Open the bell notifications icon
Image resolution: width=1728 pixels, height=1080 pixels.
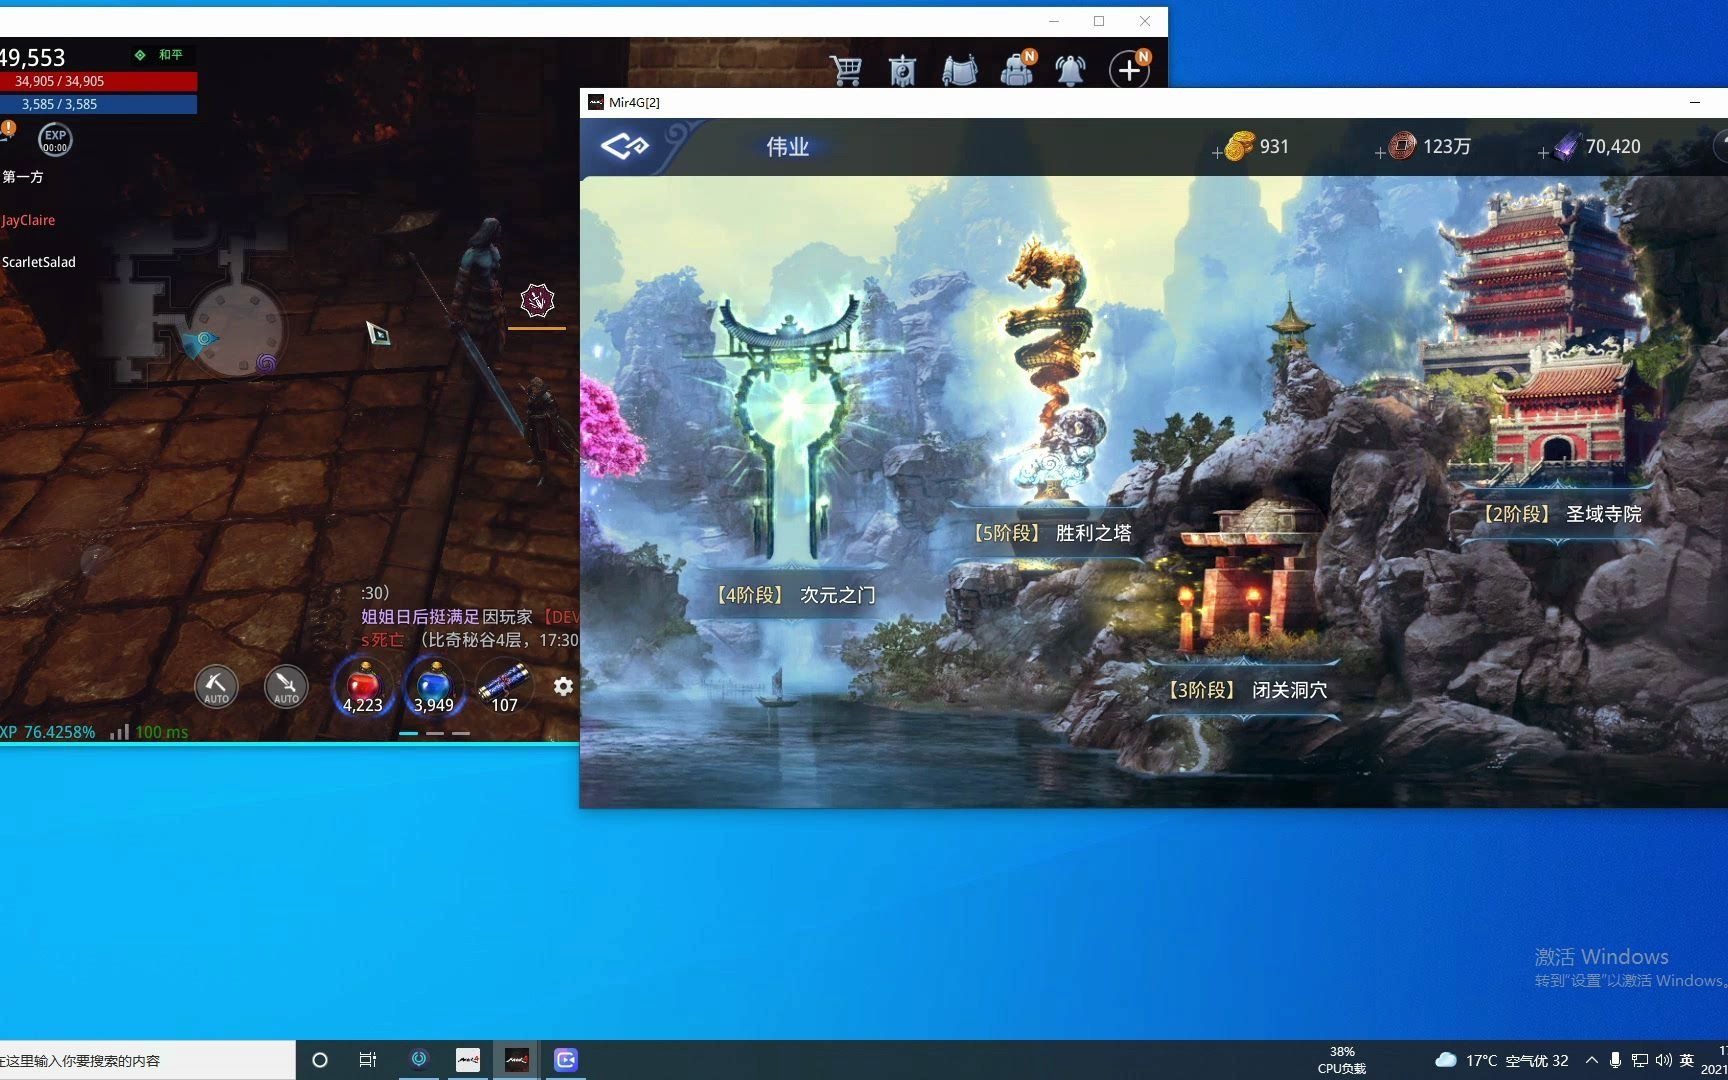(x=1070, y=70)
